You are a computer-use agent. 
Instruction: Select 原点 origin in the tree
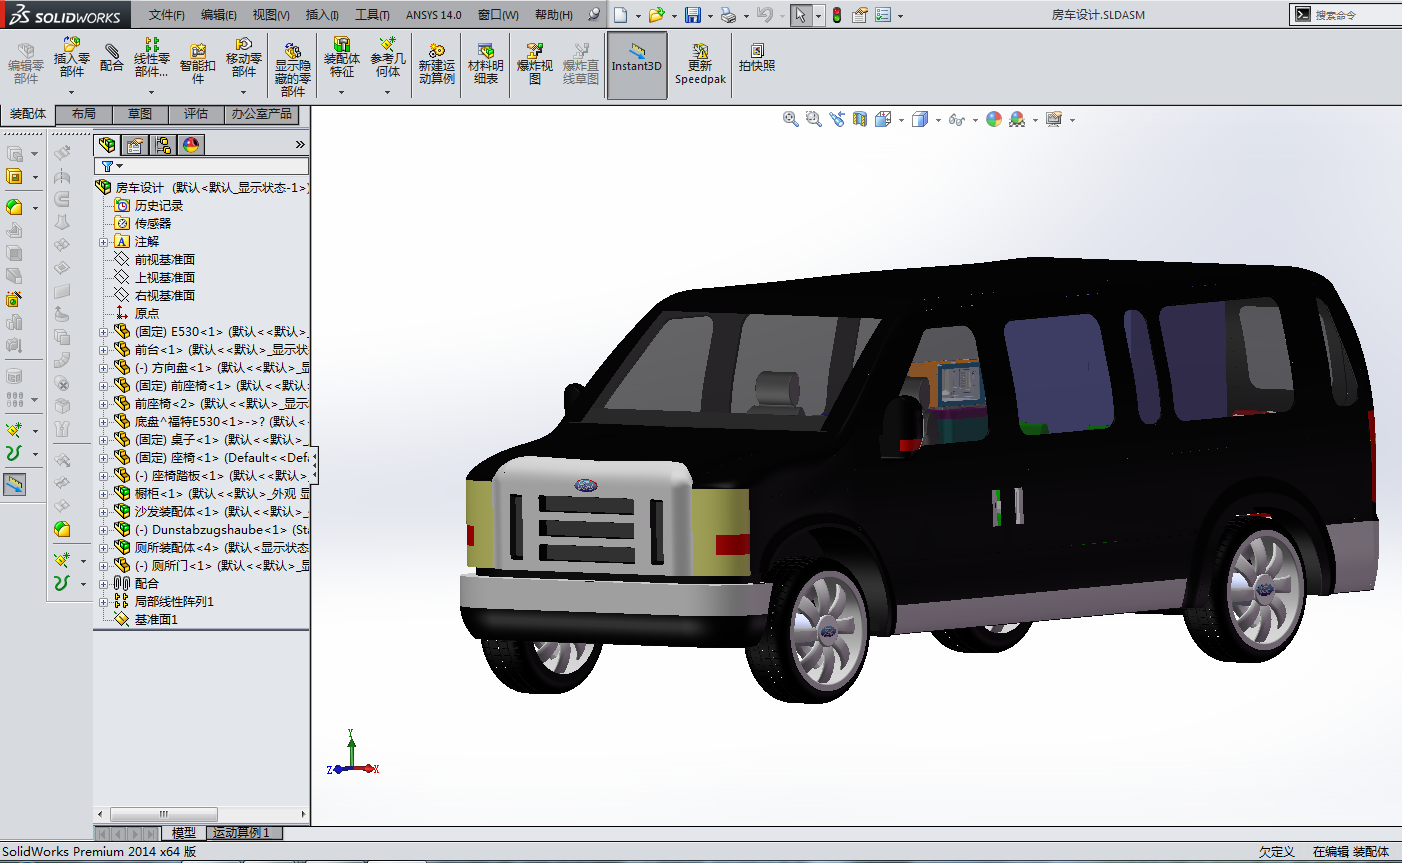(147, 314)
